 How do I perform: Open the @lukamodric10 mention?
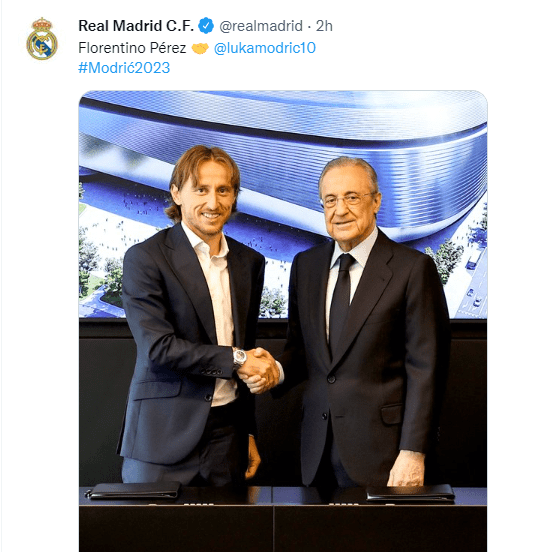(265, 48)
